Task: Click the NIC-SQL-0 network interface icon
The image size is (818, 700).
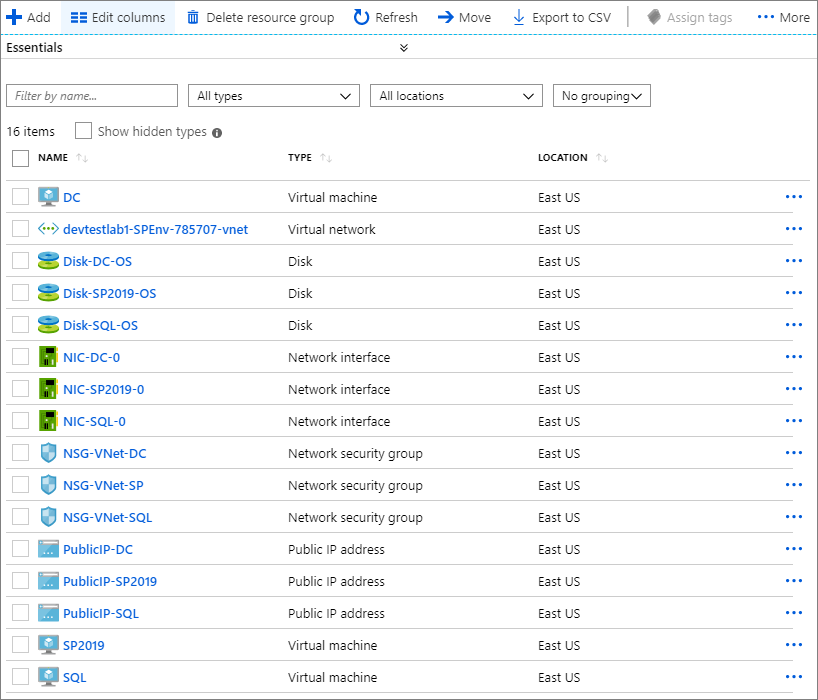Action: click(x=49, y=420)
